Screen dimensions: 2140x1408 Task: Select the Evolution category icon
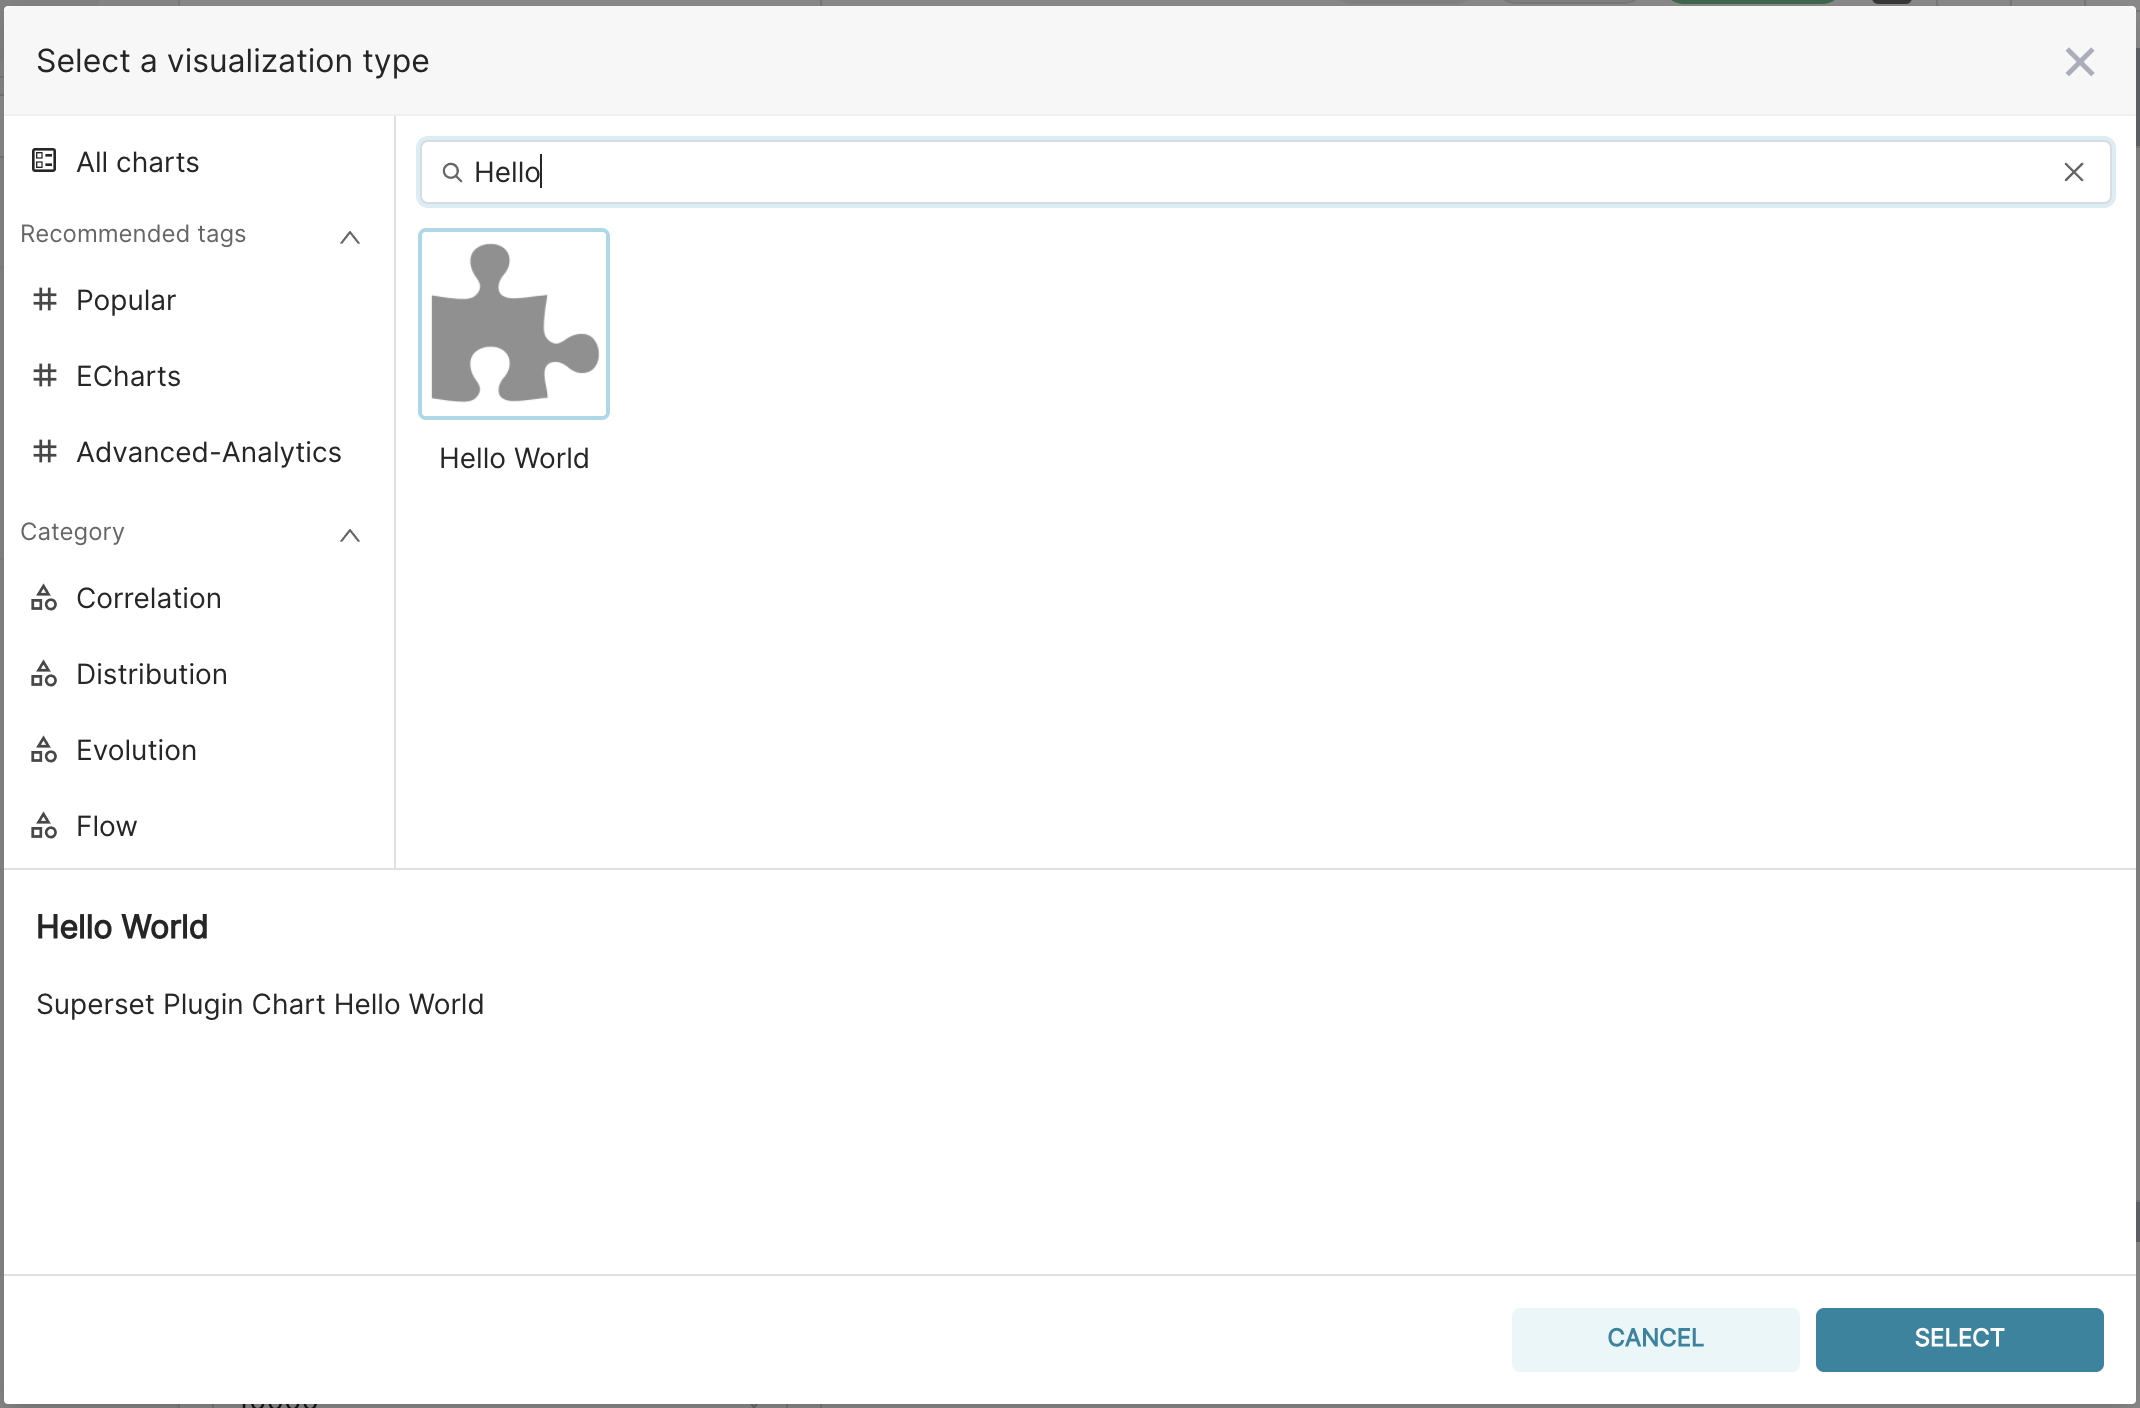click(44, 750)
